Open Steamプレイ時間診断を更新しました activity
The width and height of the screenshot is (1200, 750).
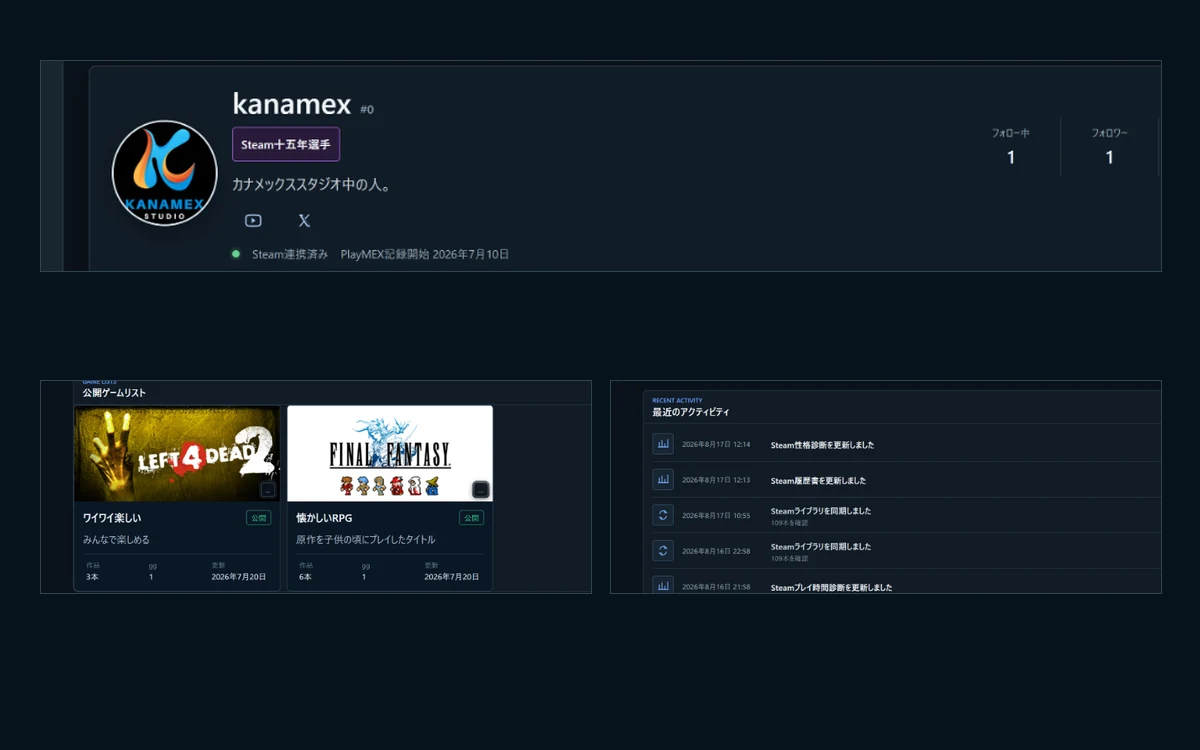click(831, 587)
